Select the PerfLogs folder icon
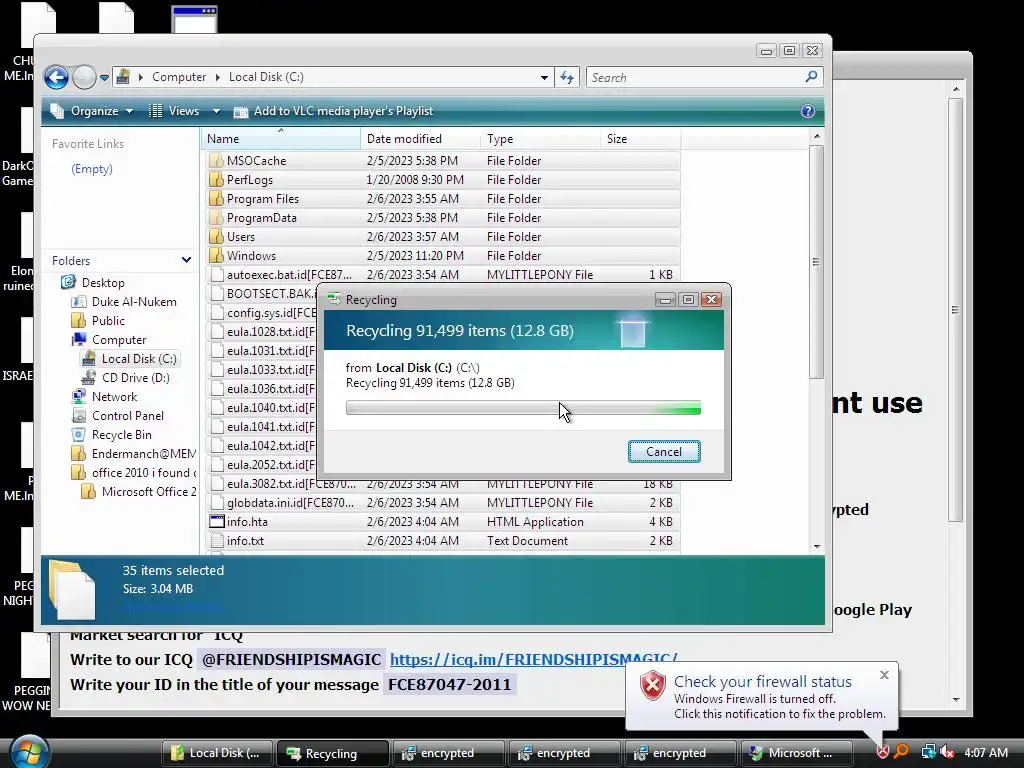The image size is (1024, 768). click(x=216, y=179)
